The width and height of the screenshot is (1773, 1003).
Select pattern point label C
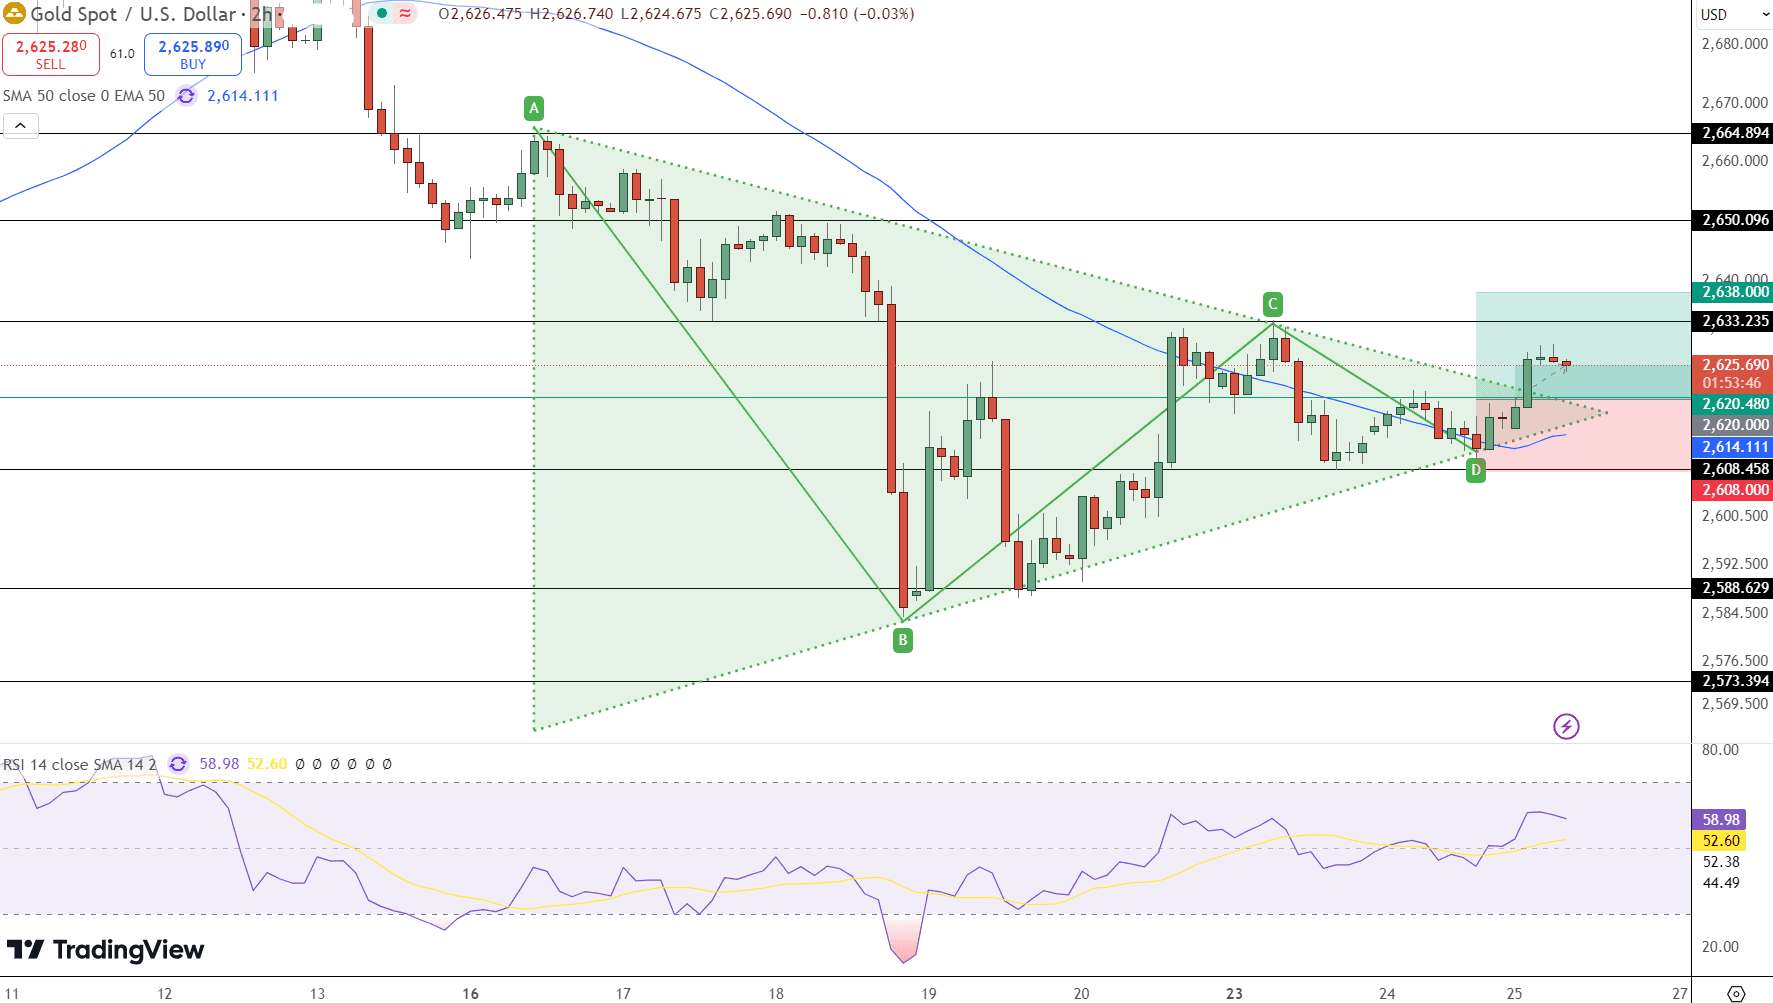1273,304
